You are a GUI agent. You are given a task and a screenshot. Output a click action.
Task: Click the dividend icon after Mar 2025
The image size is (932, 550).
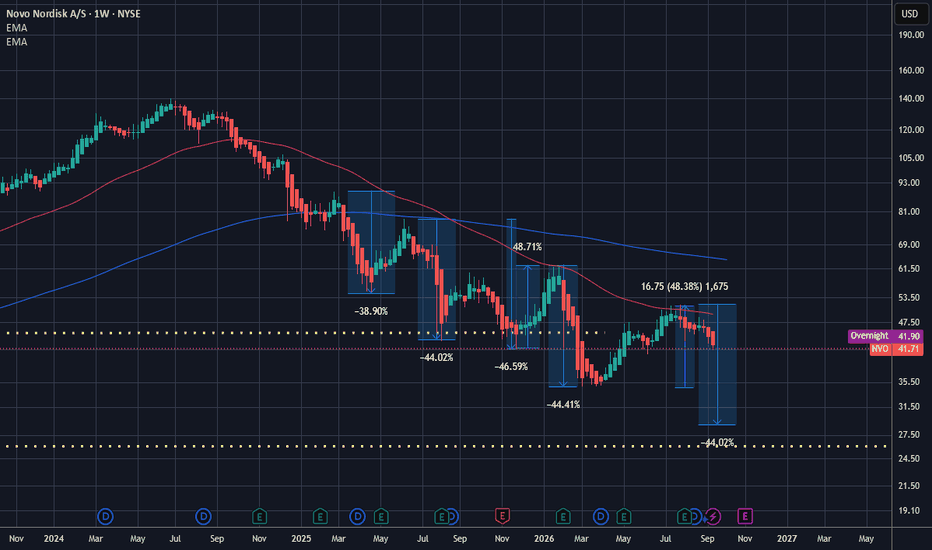click(x=357, y=516)
